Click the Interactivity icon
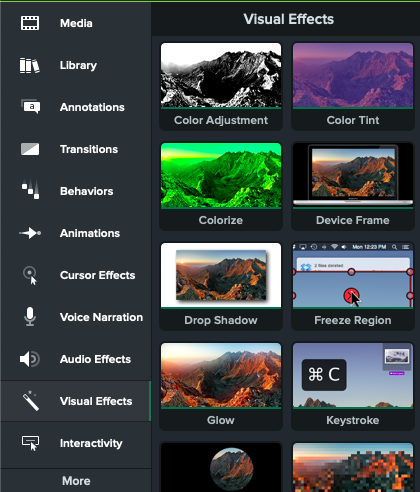 (31, 443)
